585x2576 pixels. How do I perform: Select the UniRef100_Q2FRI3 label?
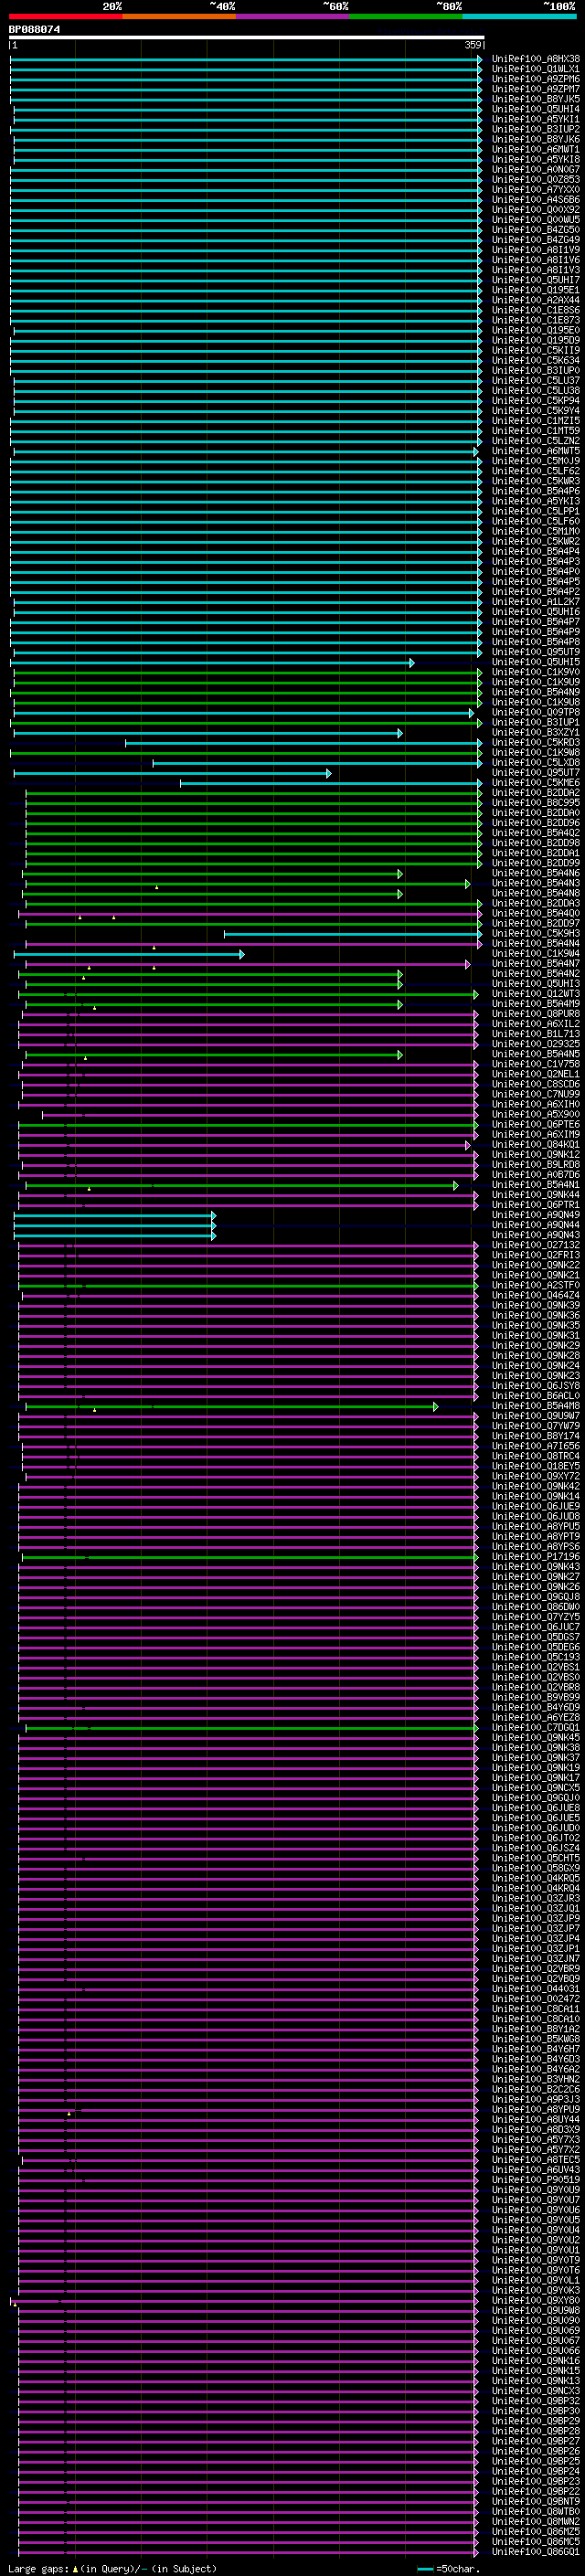pyautogui.click(x=535, y=1255)
